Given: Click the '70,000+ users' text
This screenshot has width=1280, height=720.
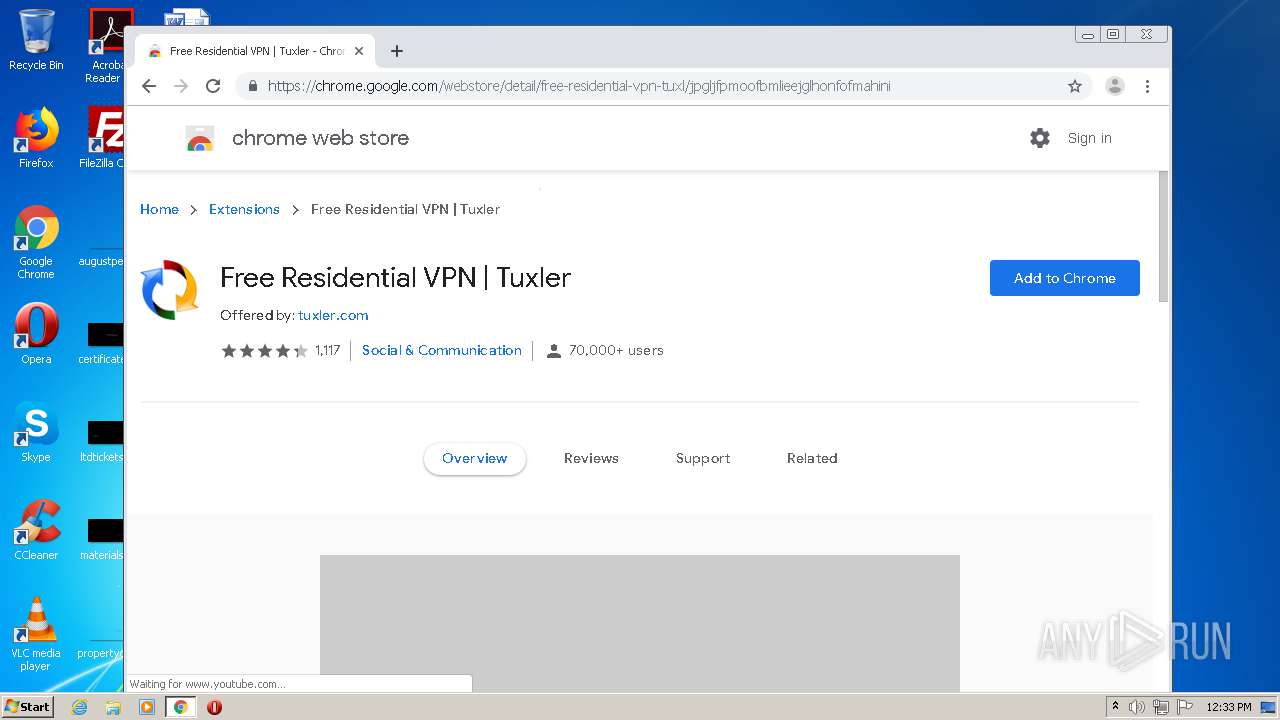Looking at the screenshot, I should point(616,350).
